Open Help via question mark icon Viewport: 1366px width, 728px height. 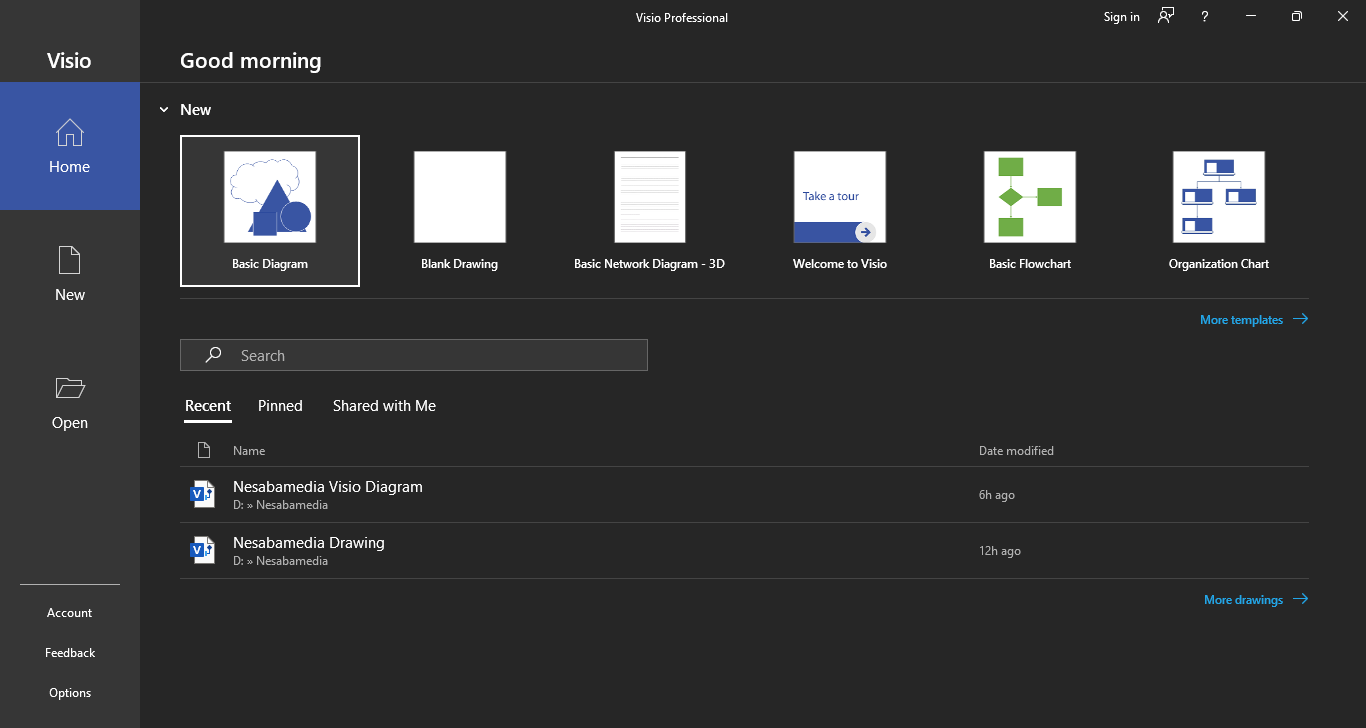point(1205,17)
